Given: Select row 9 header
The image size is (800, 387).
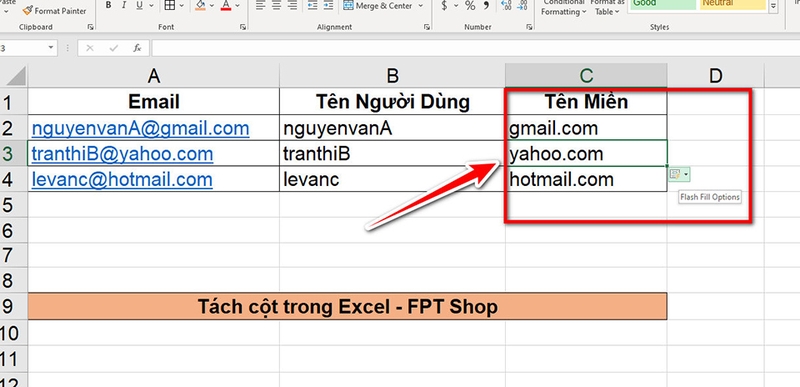Looking at the screenshot, I should point(14,306).
